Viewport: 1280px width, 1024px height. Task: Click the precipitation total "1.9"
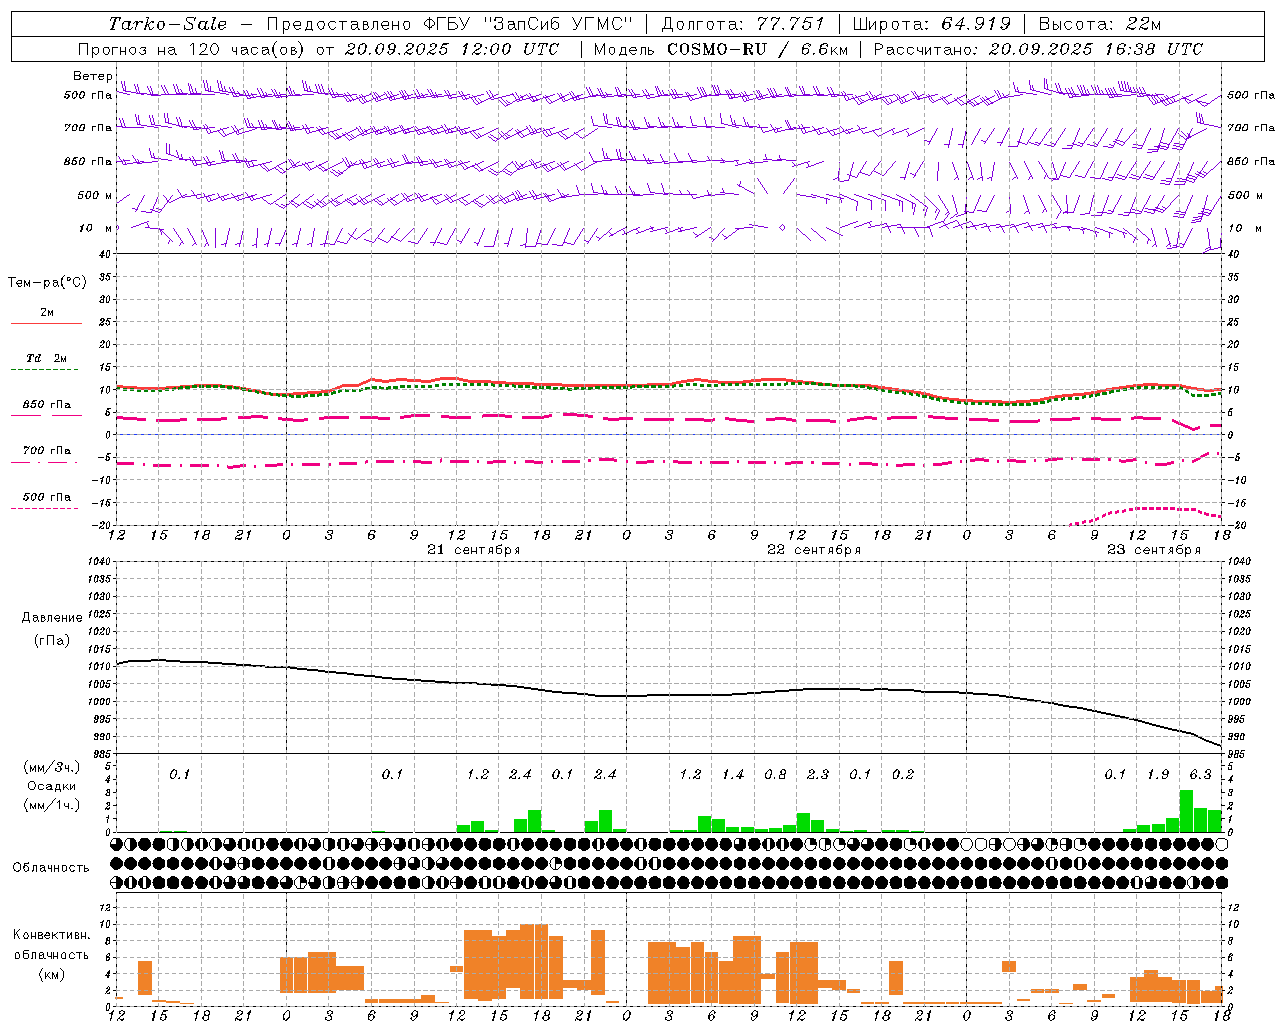[1158, 775]
